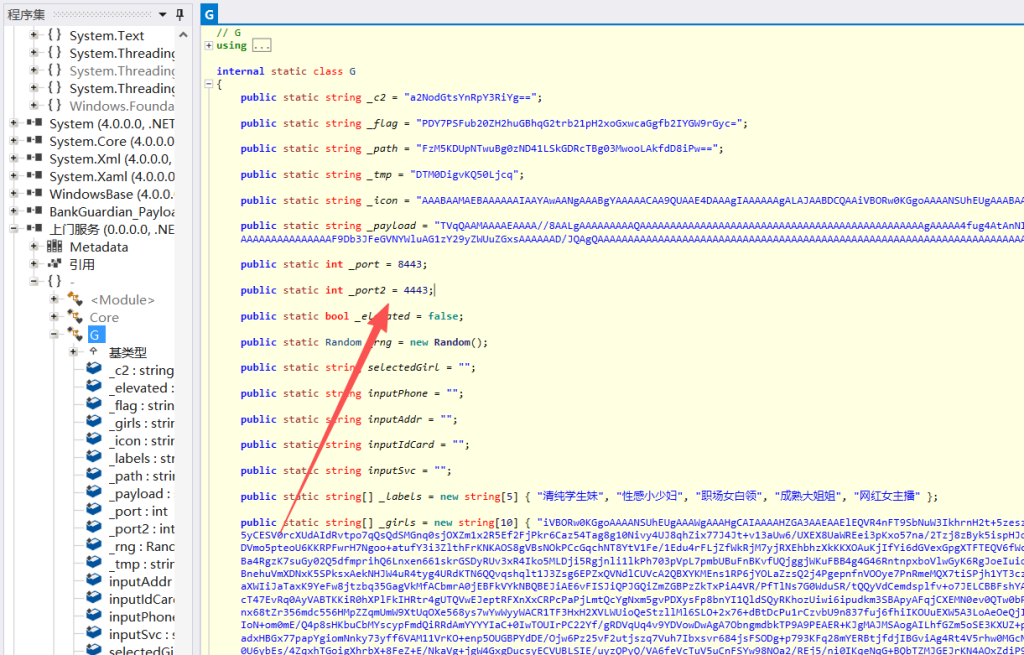Image resolution: width=1024 pixels, height=655 pixels.
Task: Expand the System.Xml assembly node
Action: point(14,158)
